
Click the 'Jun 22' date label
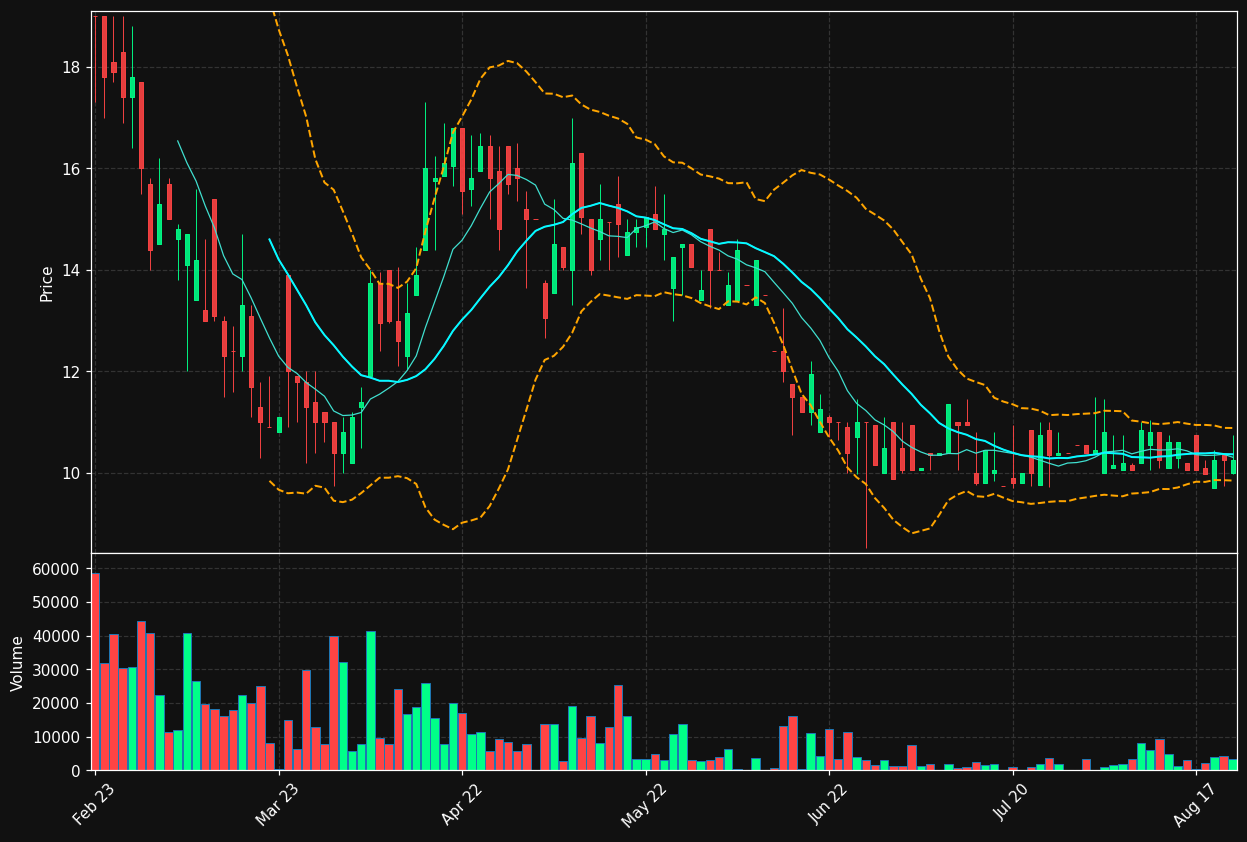pyautogui.click(x=829, y=804)
